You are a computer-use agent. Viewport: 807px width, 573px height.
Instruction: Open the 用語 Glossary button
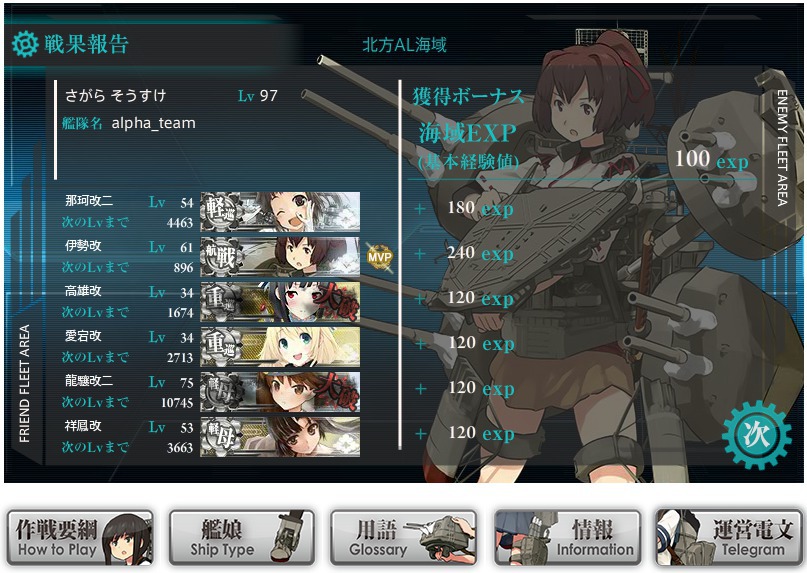(404, 538)
